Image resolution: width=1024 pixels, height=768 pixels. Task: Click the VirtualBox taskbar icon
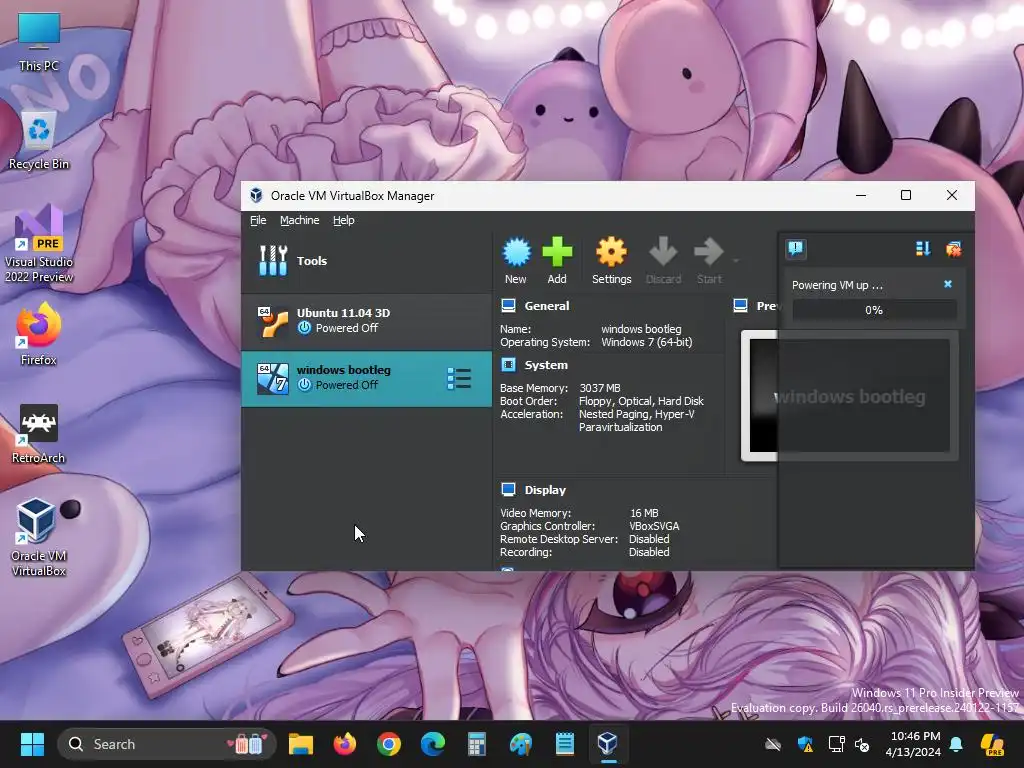click(x=608, y=744)
